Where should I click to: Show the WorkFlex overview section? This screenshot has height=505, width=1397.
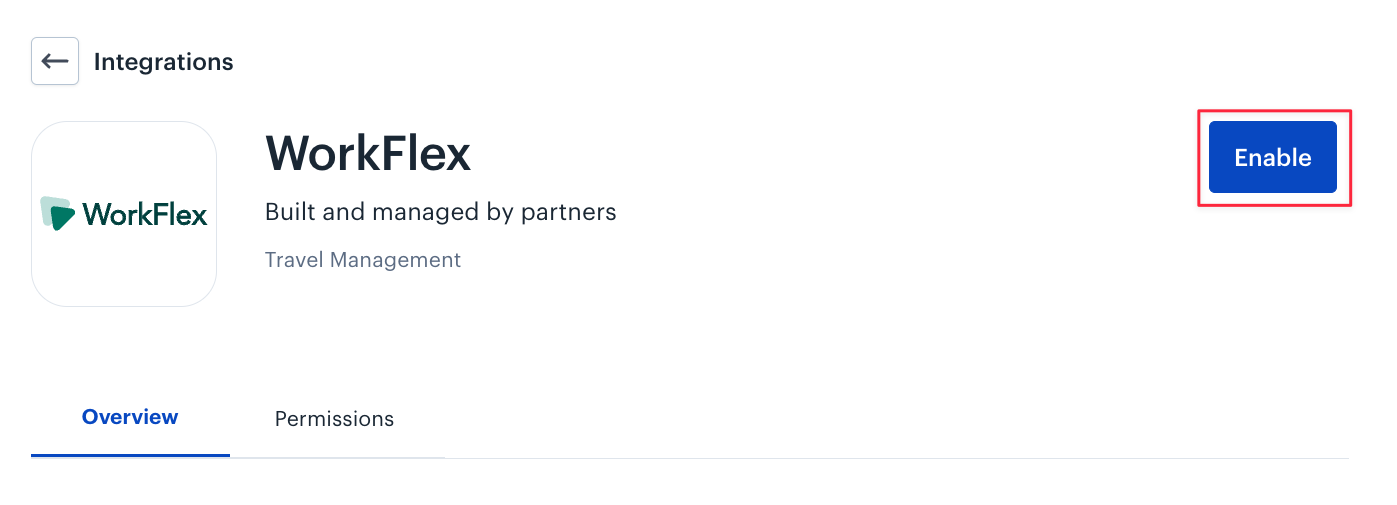(x=130, y=417)
